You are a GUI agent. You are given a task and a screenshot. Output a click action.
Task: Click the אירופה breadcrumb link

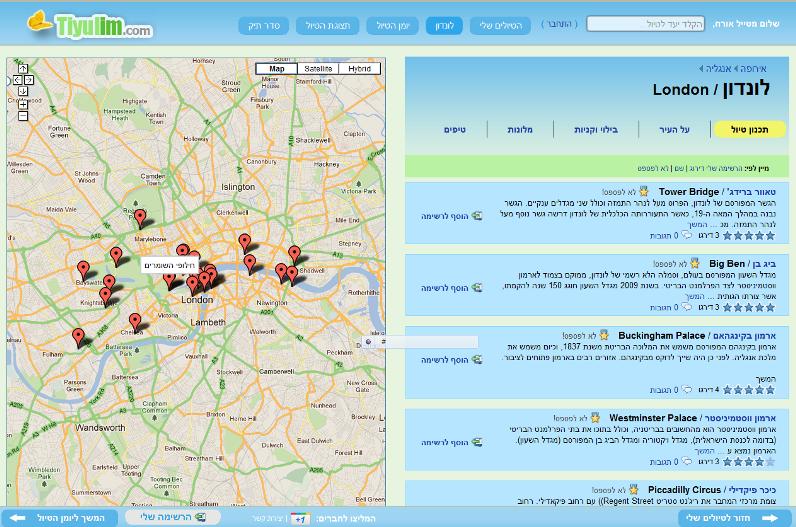tap(753, 69)
